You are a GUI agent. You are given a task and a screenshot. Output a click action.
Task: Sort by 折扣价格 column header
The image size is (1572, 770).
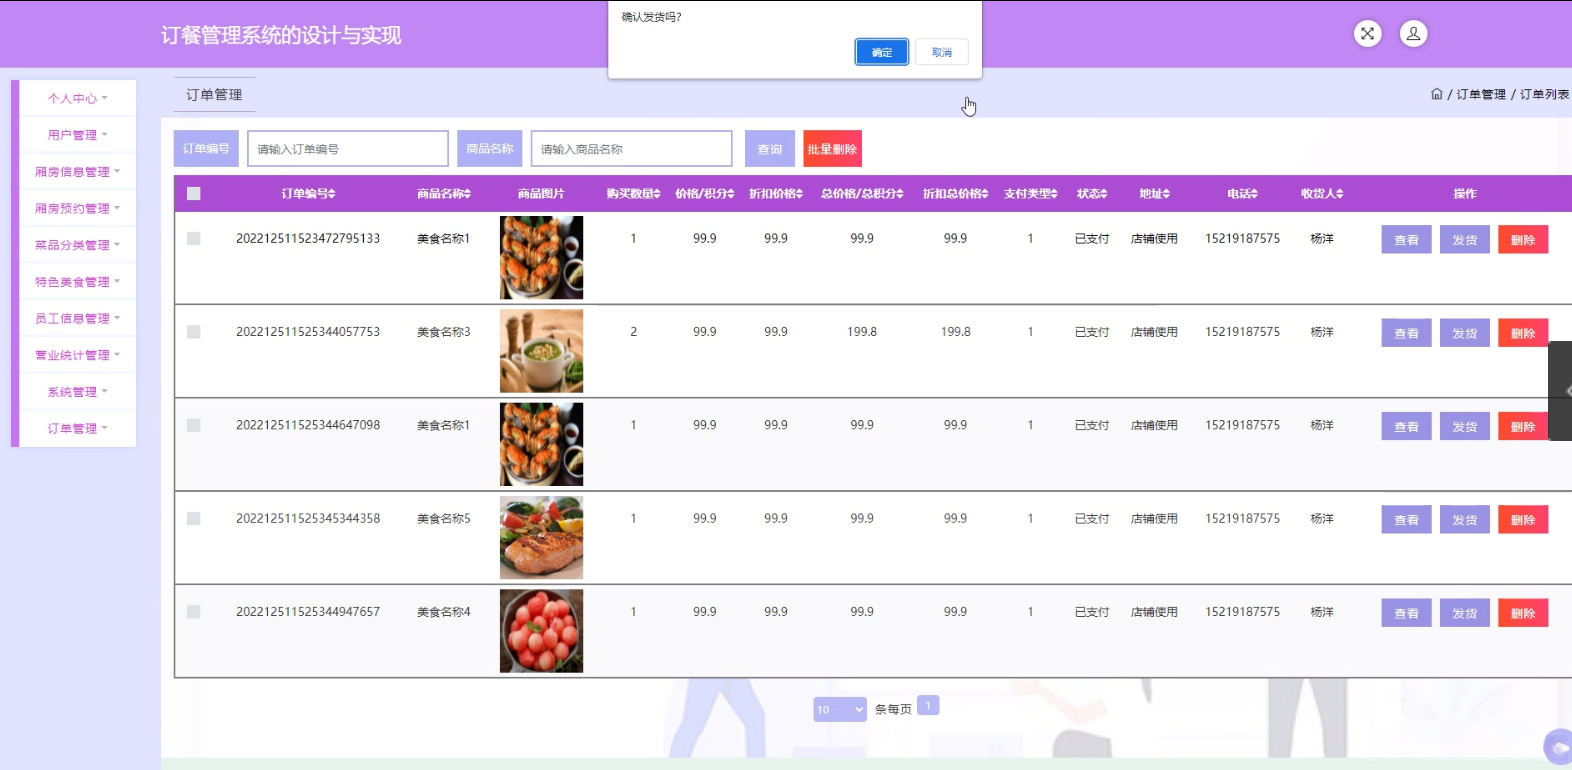point(776,194)
